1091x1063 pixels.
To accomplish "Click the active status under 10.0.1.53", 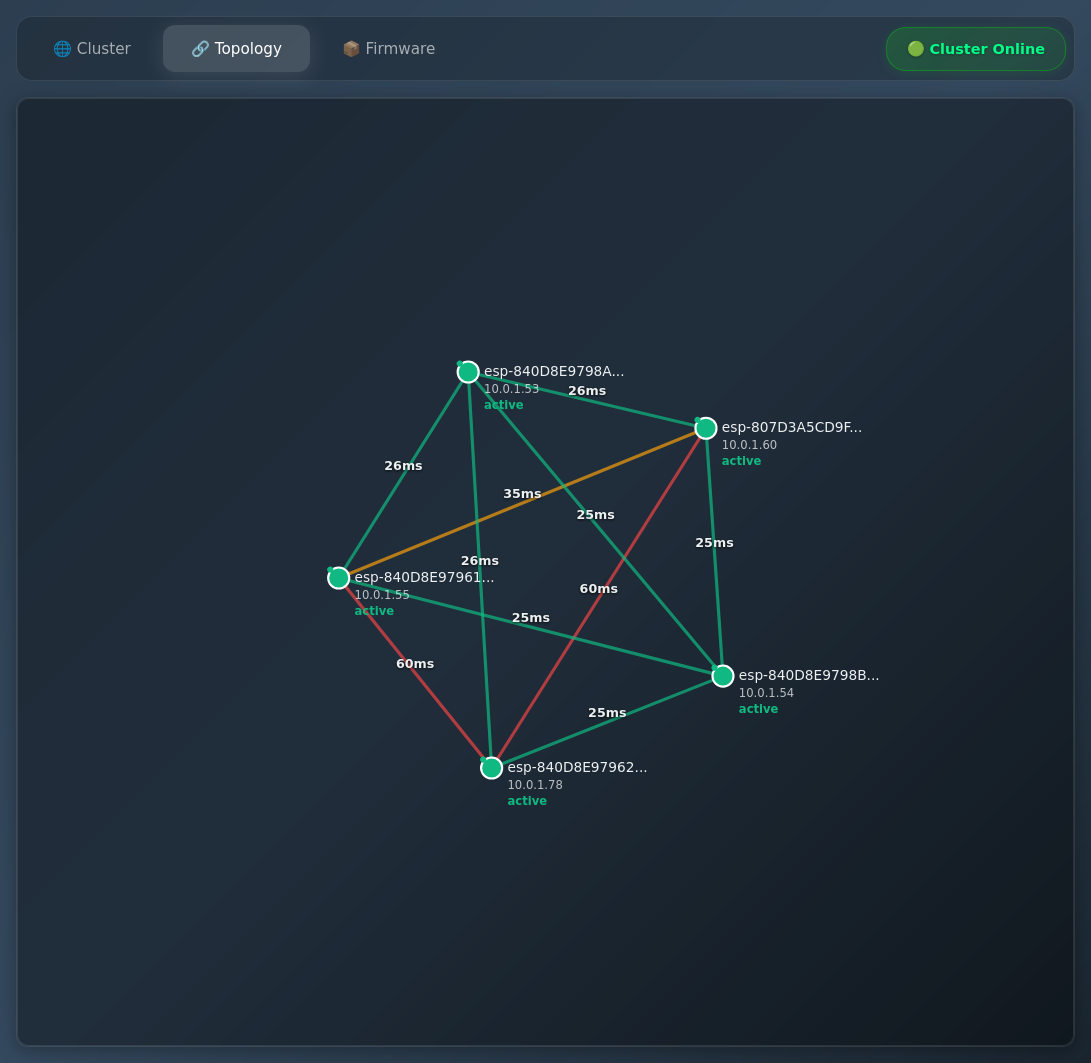I will point(503,405).
